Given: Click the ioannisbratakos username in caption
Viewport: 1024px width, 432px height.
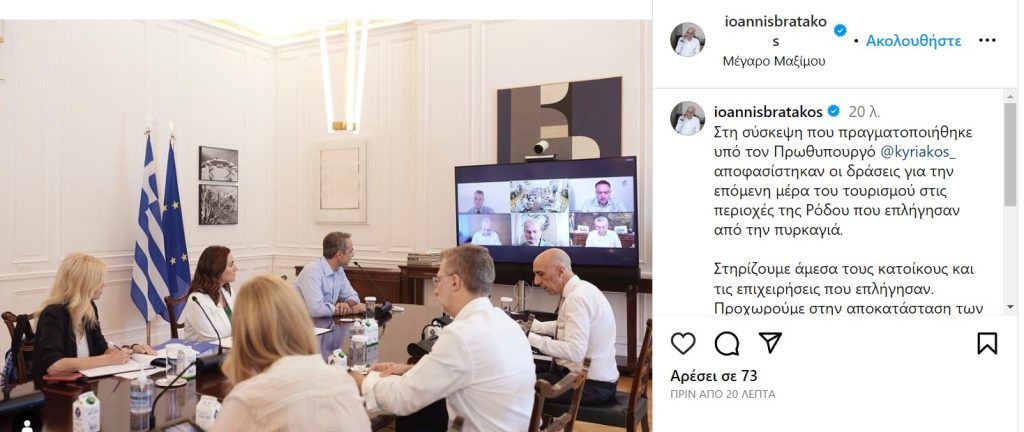Looking at the screenshot, I should coord(768,112).
